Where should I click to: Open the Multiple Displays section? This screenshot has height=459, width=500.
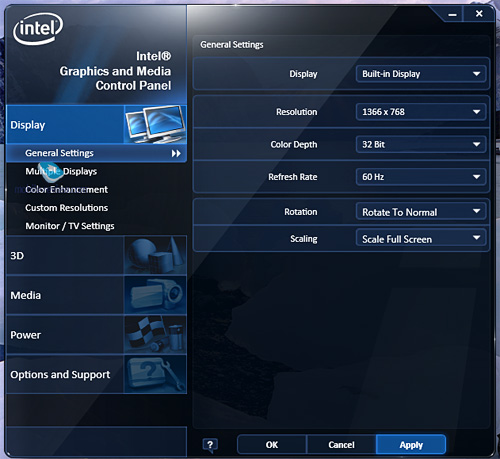61,171
